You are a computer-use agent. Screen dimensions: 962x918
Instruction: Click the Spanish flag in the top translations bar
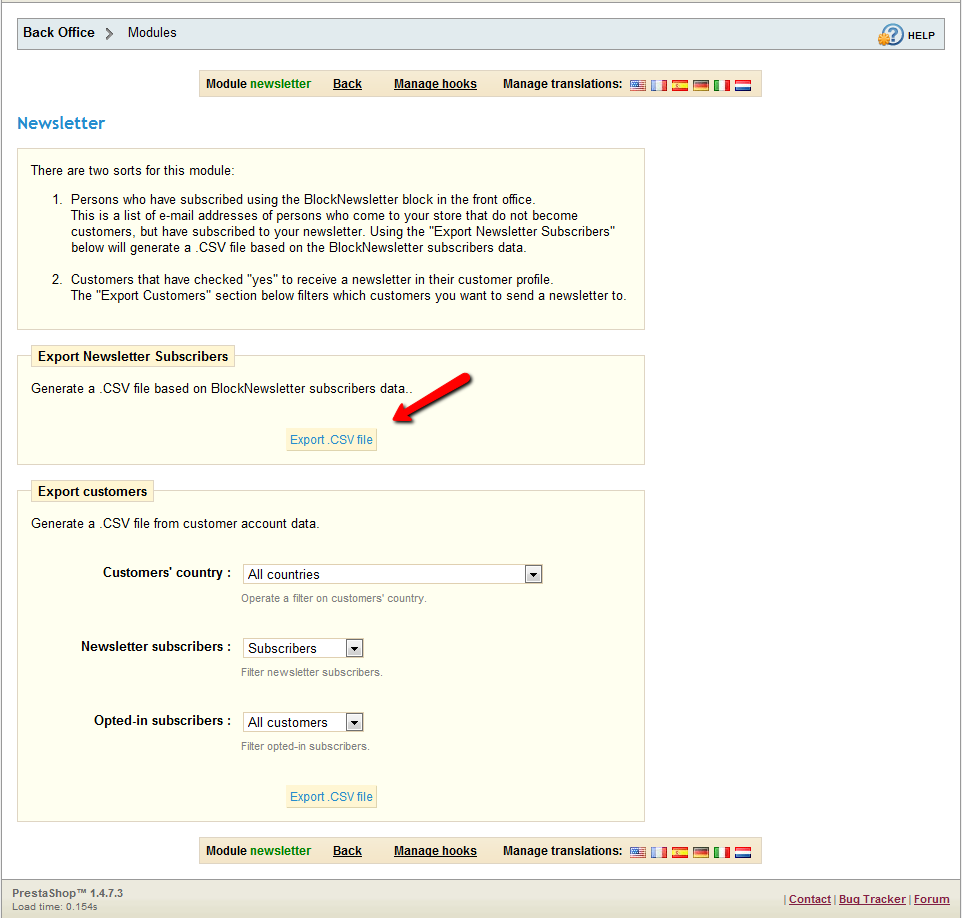680,85
